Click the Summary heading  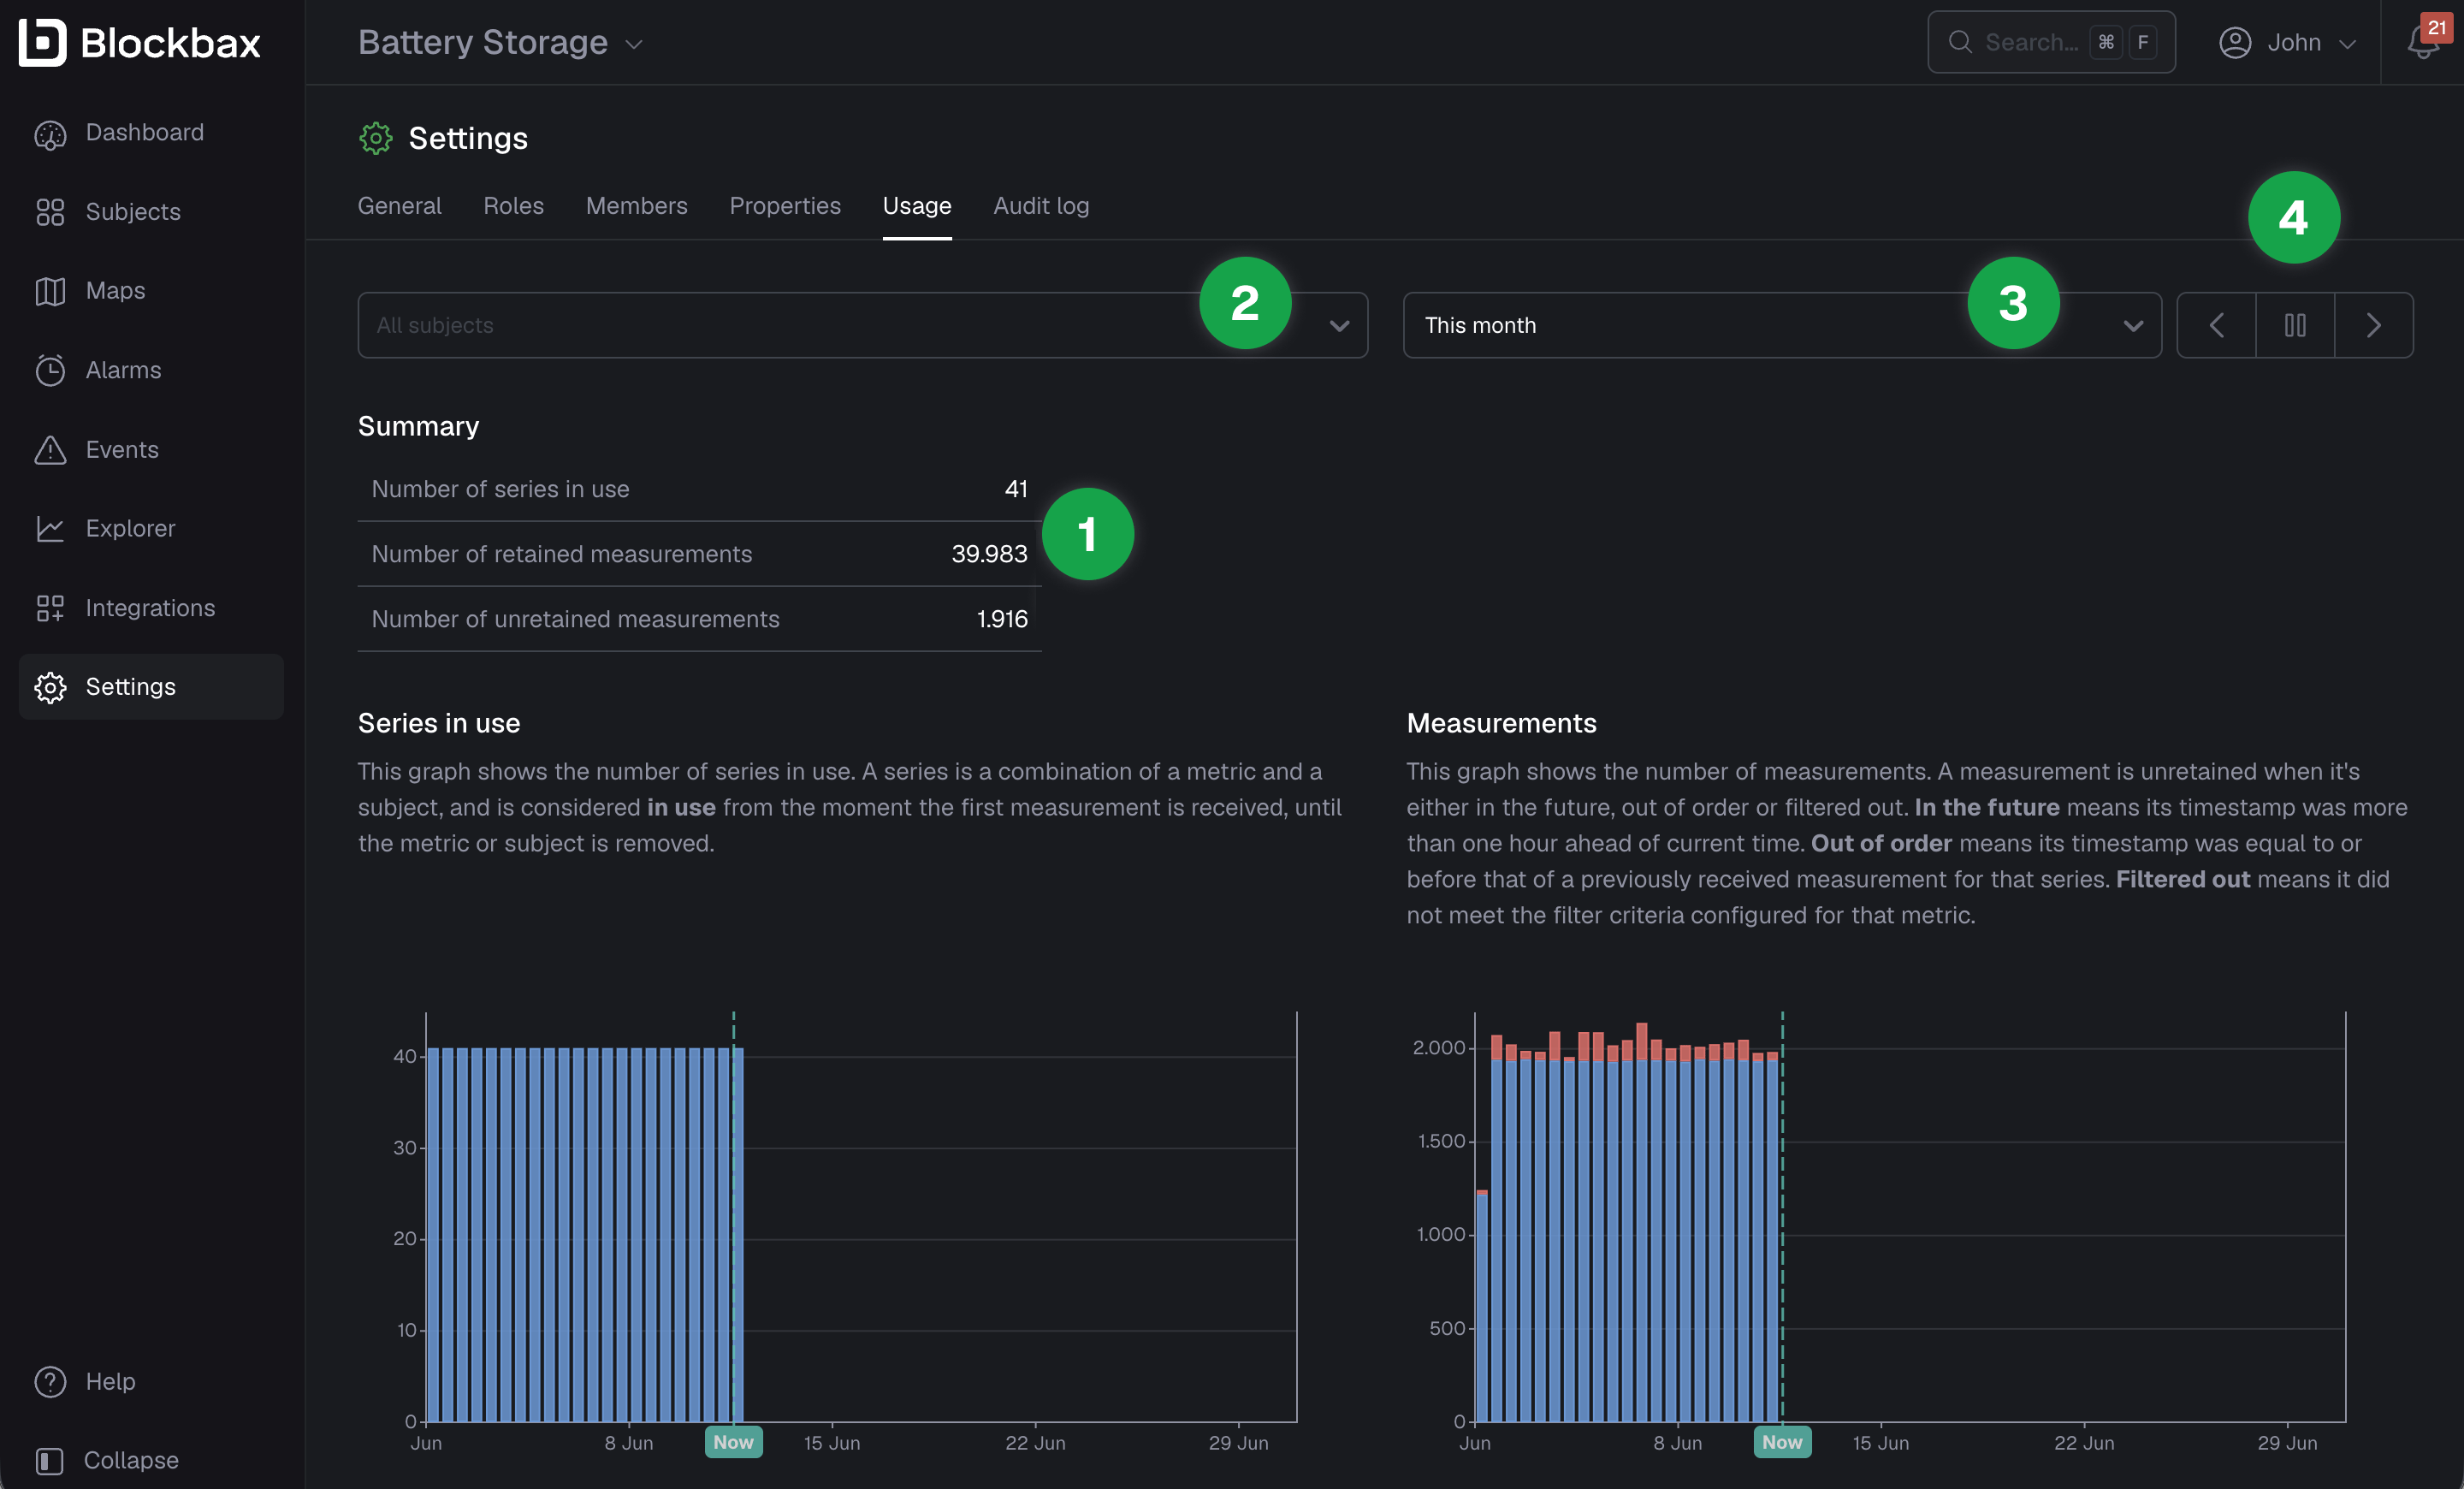(x=418, y=426)
